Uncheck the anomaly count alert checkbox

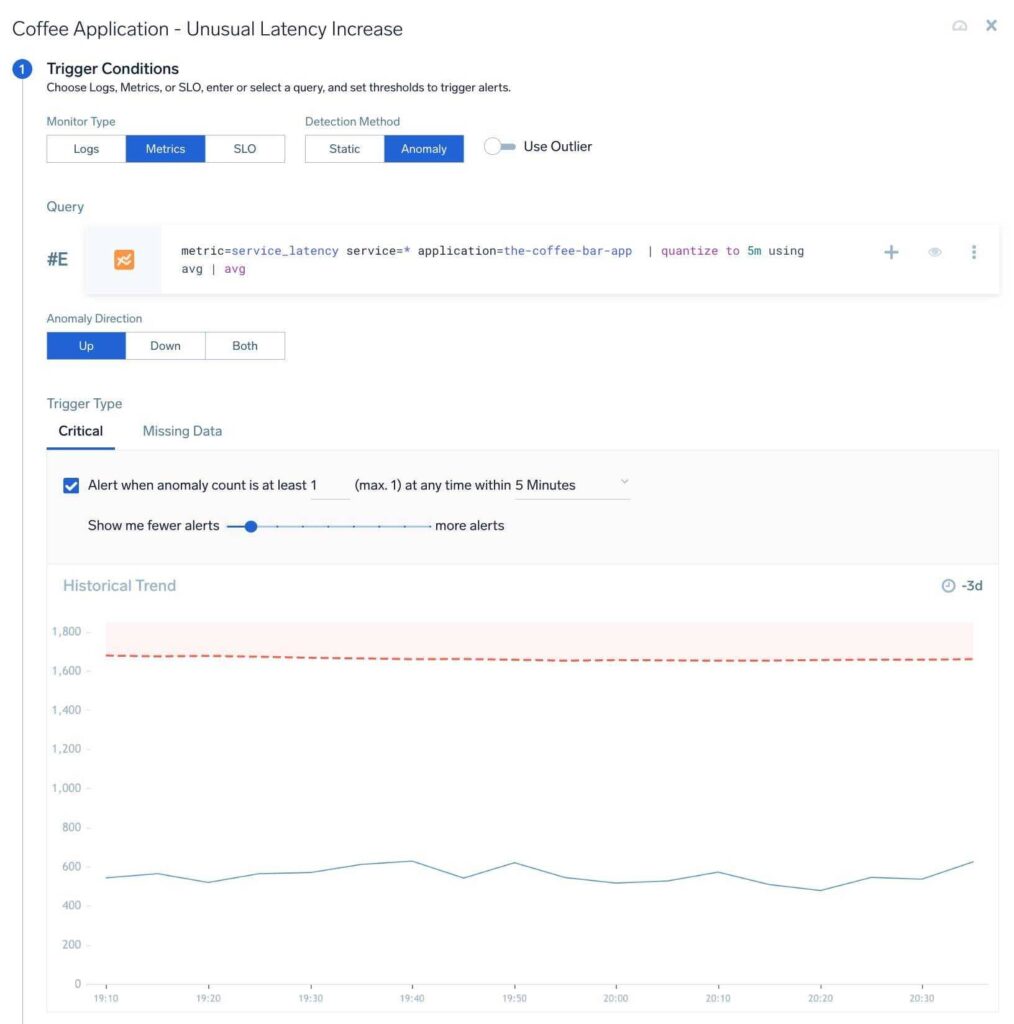pos(71,484)
